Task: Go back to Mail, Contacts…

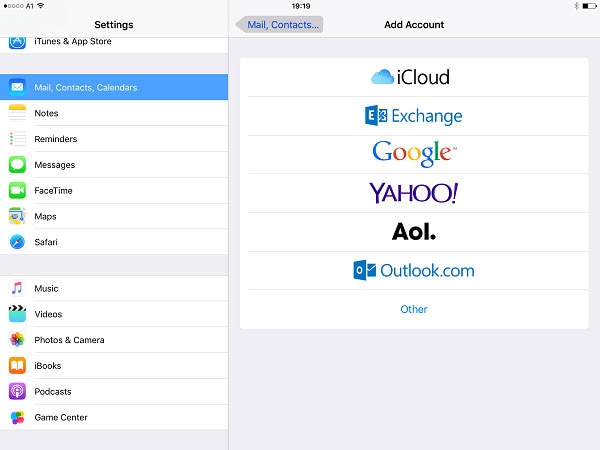Action: 279,24
